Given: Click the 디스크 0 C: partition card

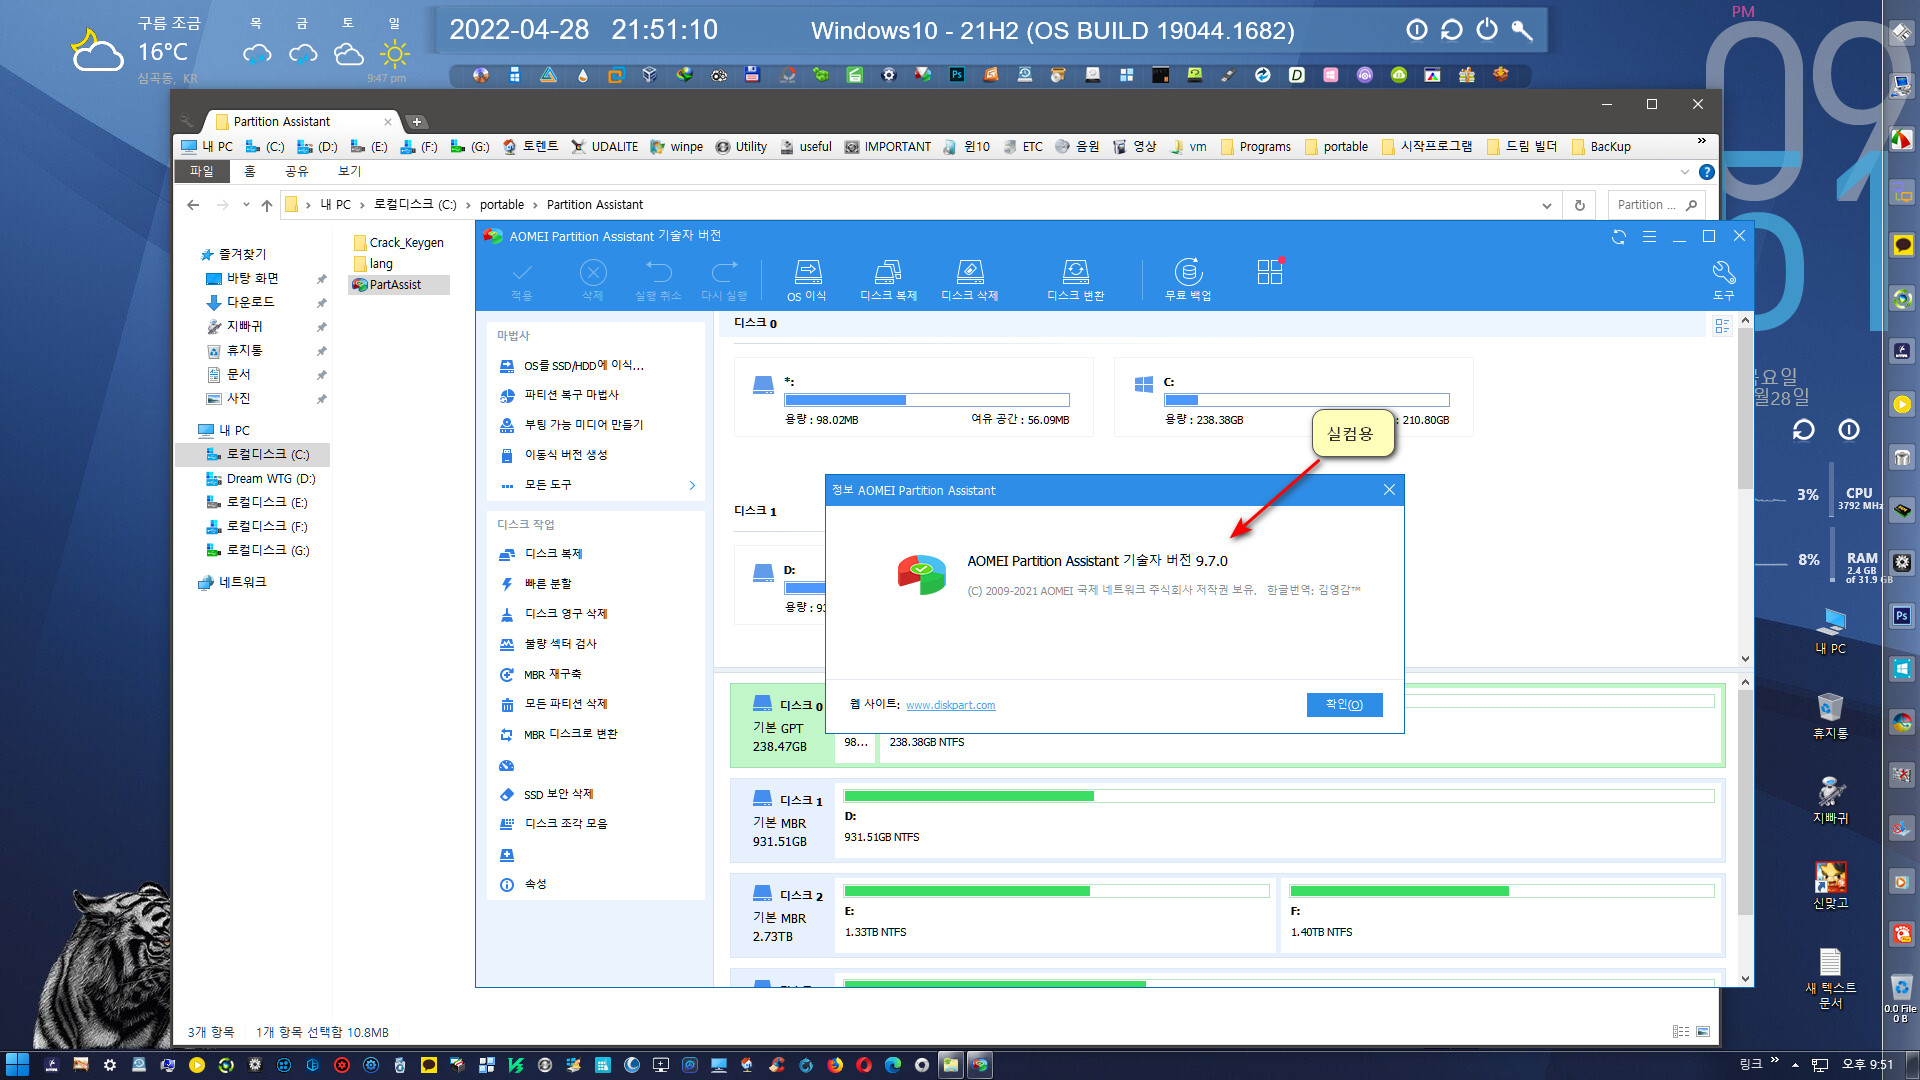Looking at the screenshot, I should (1293, 397).
